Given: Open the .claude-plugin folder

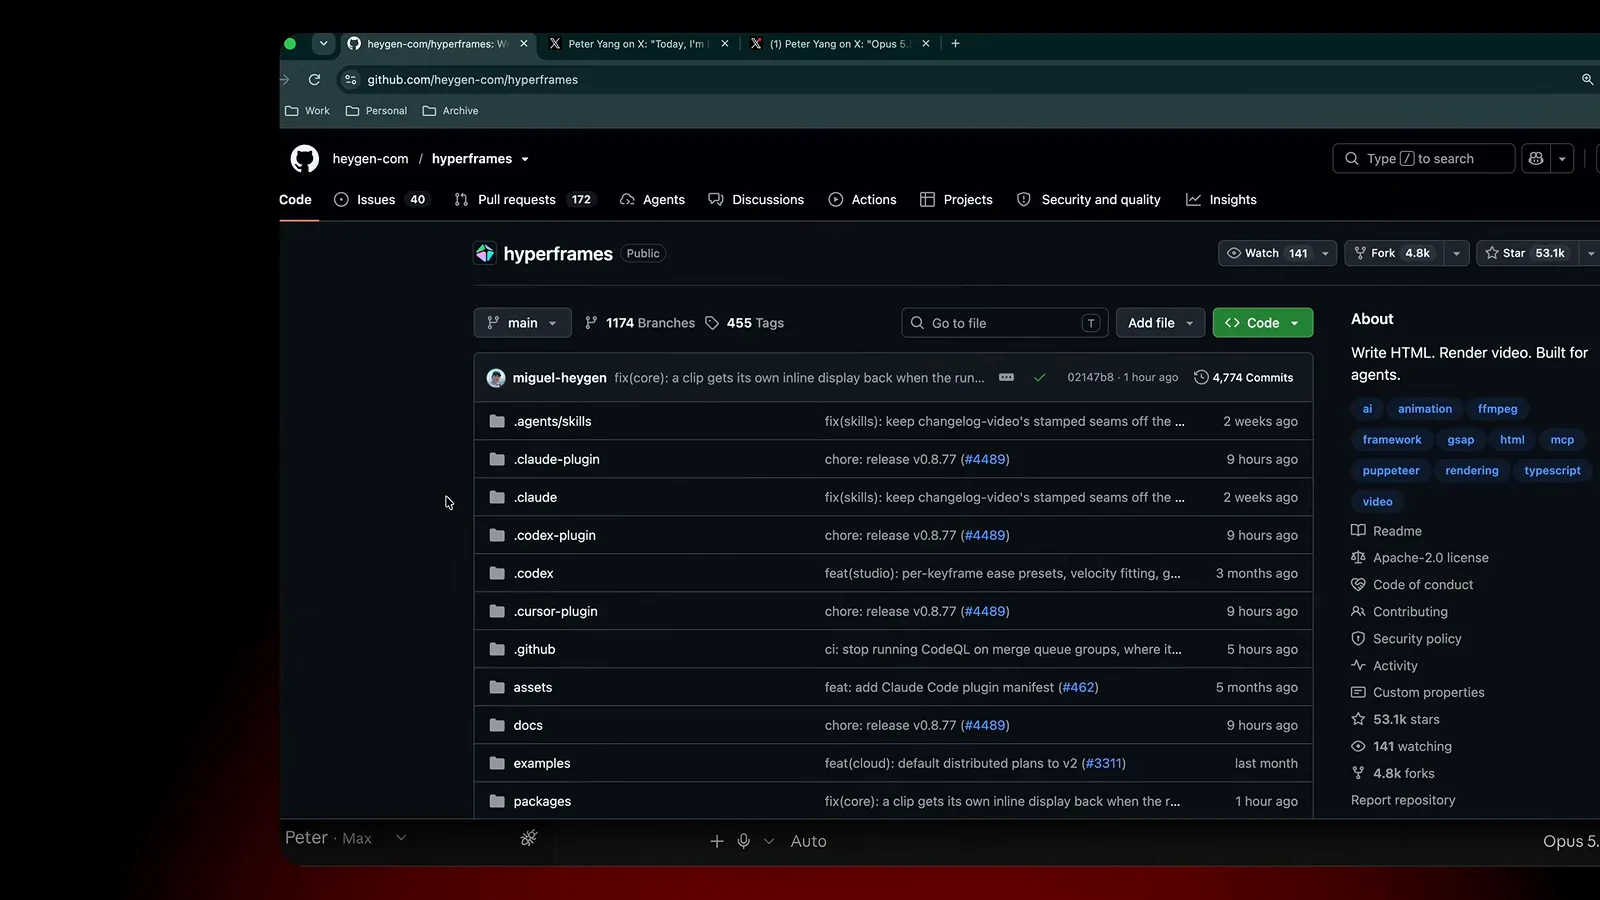Looking at the screenshot, I should 557,460.
